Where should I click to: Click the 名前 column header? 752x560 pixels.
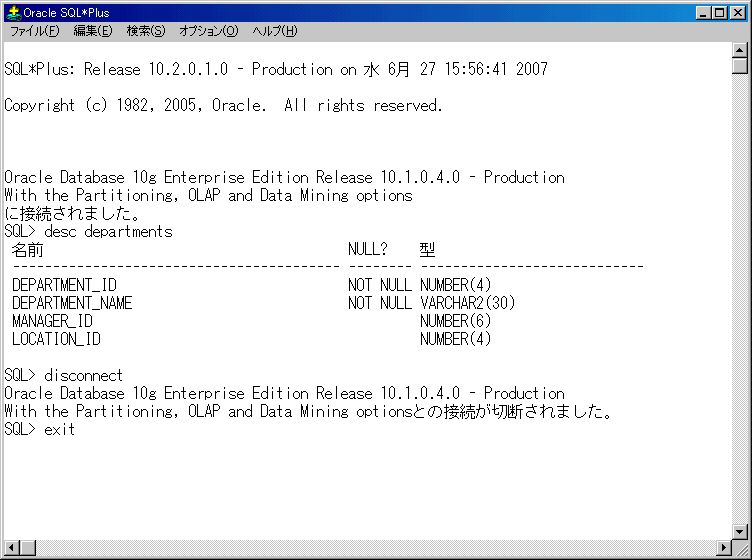pos(27,249)
